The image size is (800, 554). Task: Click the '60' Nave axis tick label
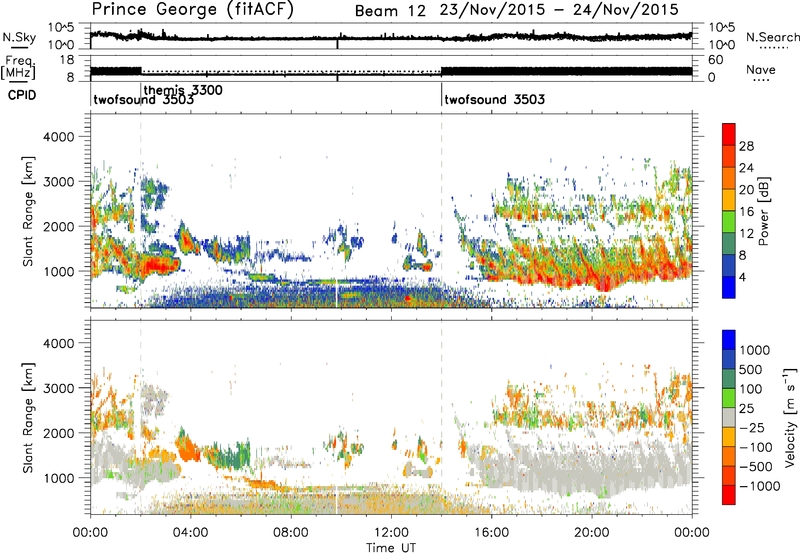(x=716, y=60)
